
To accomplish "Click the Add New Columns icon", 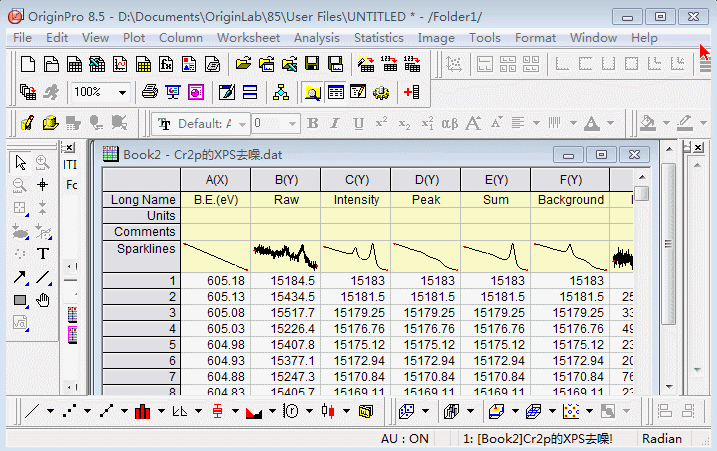I will point(411,92).
